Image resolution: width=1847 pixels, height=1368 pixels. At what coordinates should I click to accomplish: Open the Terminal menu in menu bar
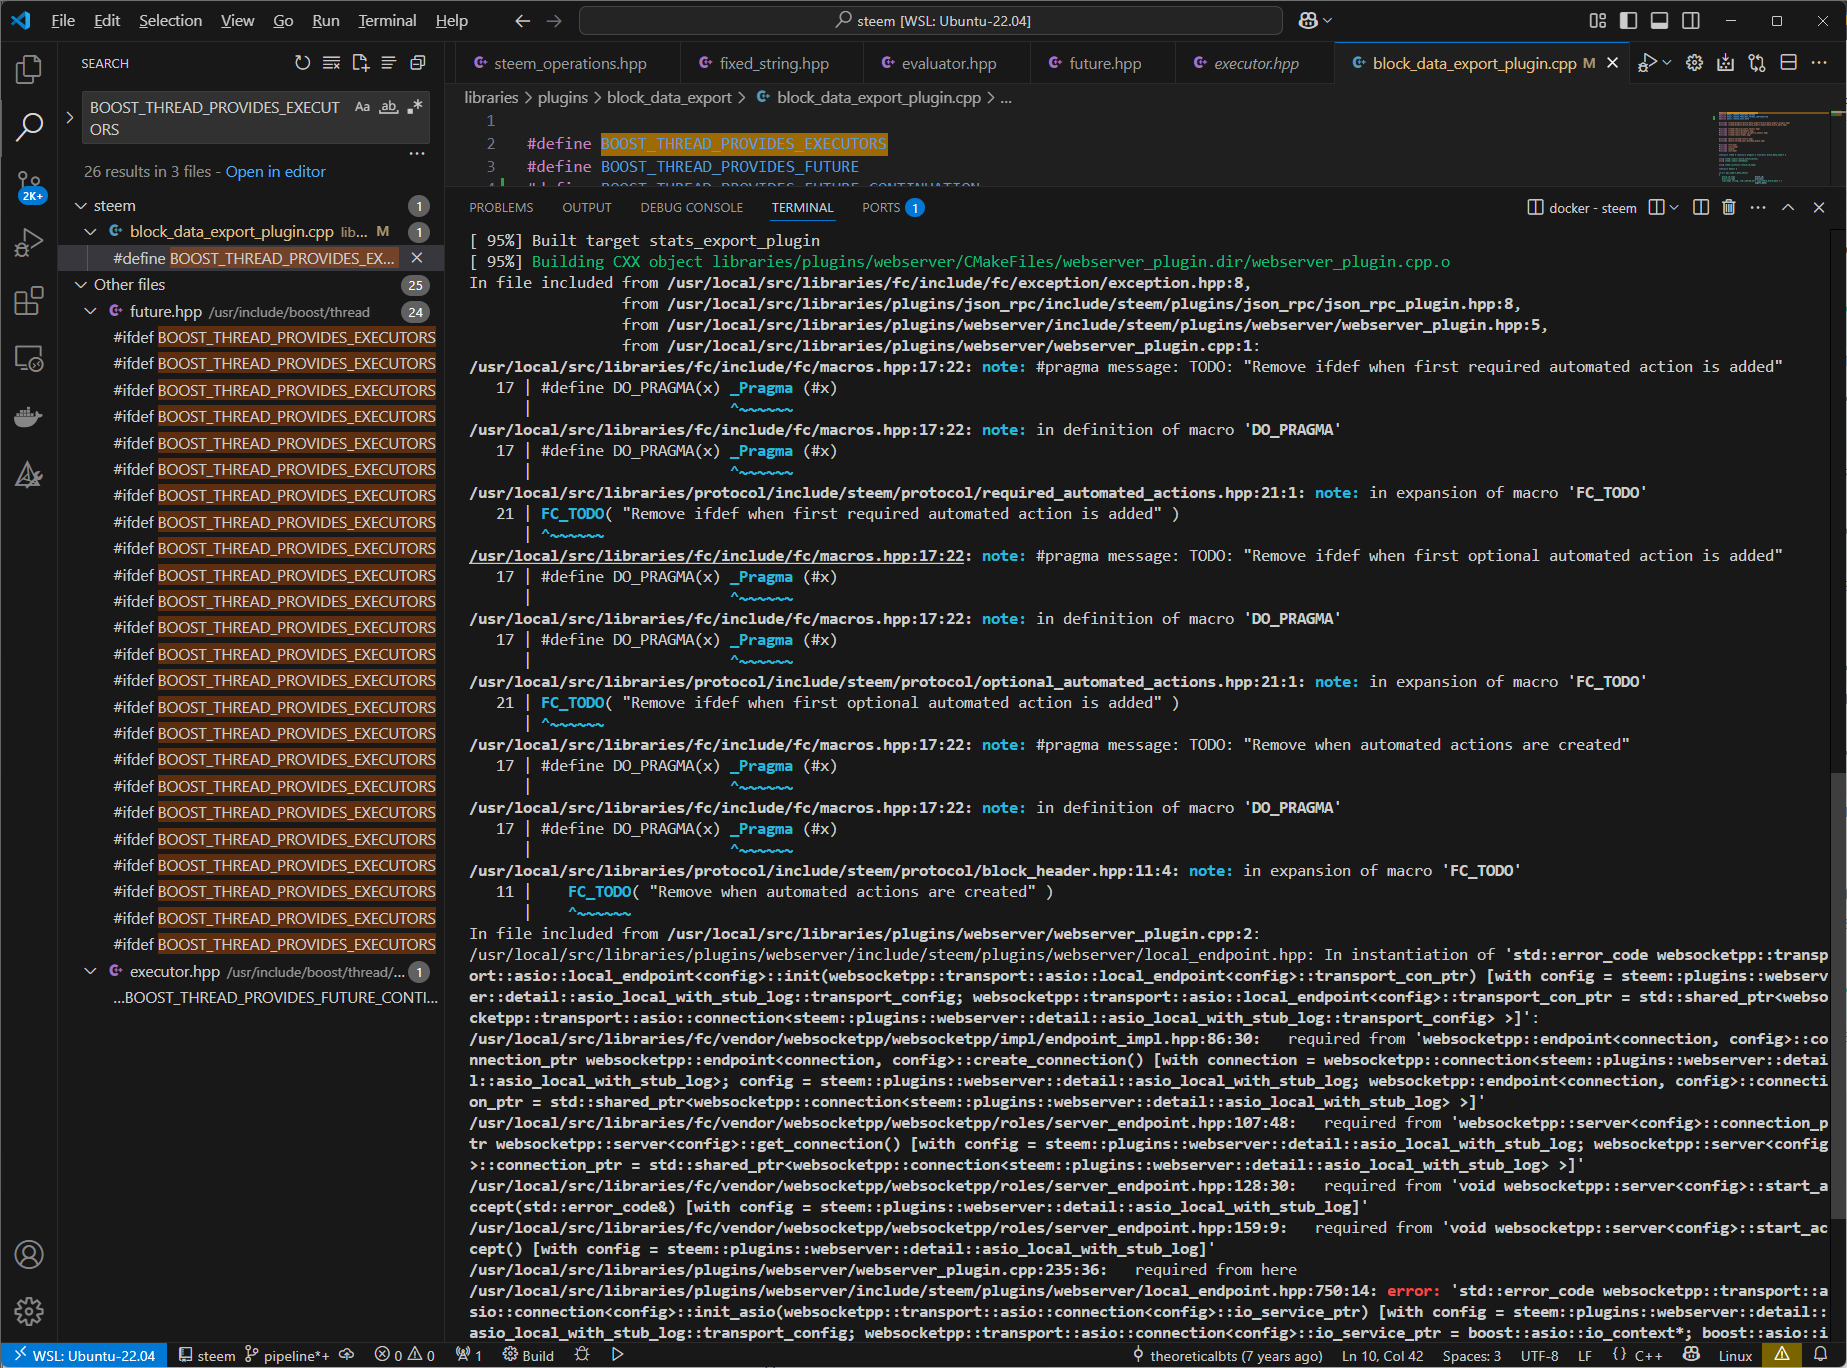(387, 20)
